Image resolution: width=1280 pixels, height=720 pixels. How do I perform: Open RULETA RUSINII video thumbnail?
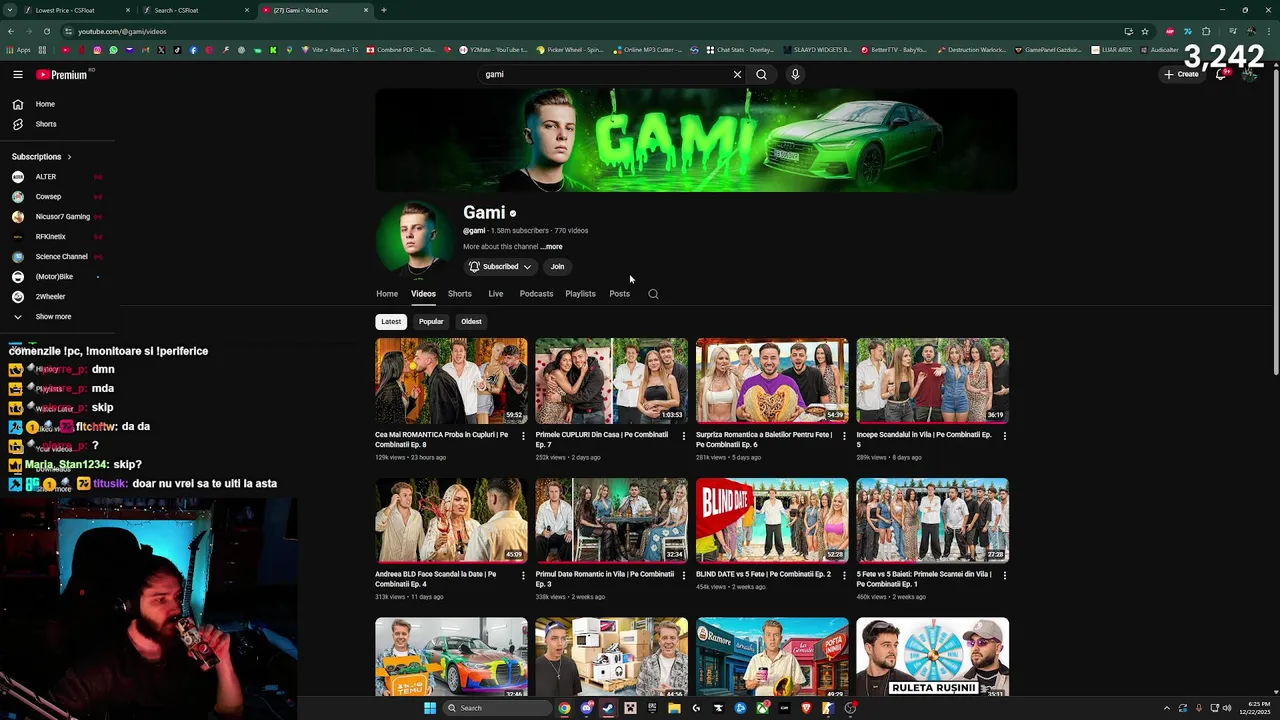click(932, 657)
